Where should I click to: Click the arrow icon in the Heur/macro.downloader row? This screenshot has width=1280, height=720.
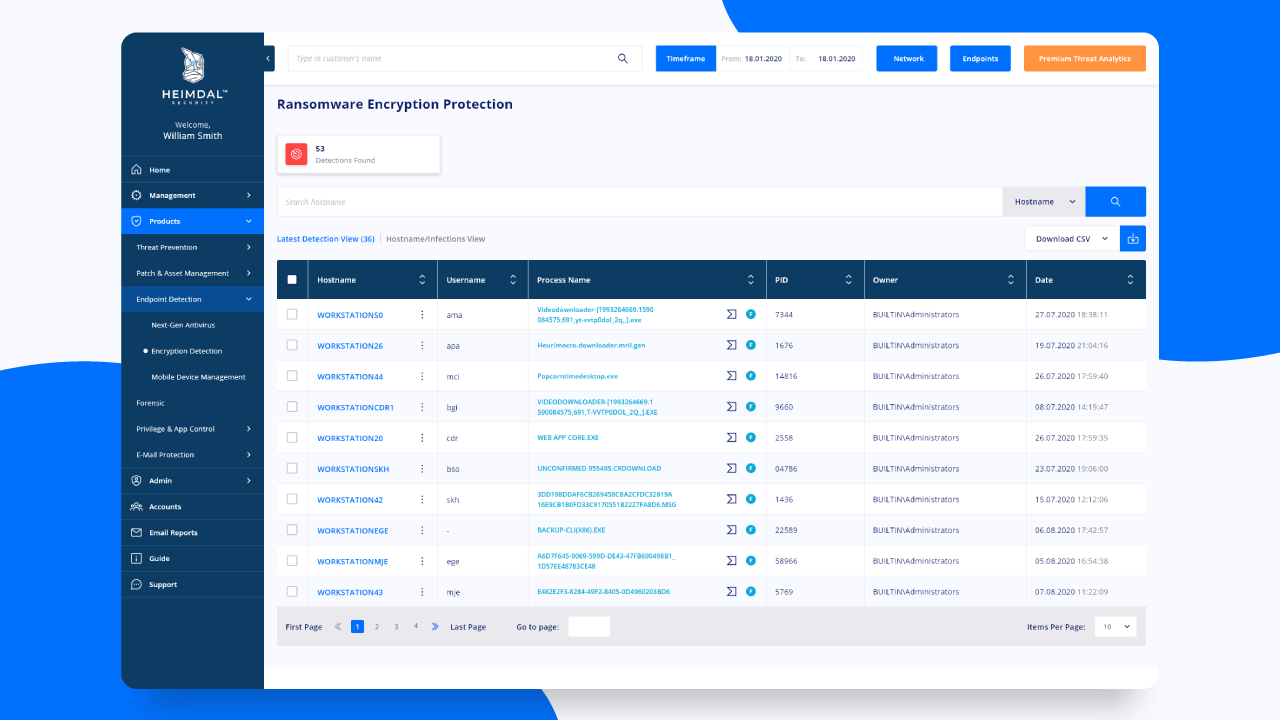coord(731,345)
